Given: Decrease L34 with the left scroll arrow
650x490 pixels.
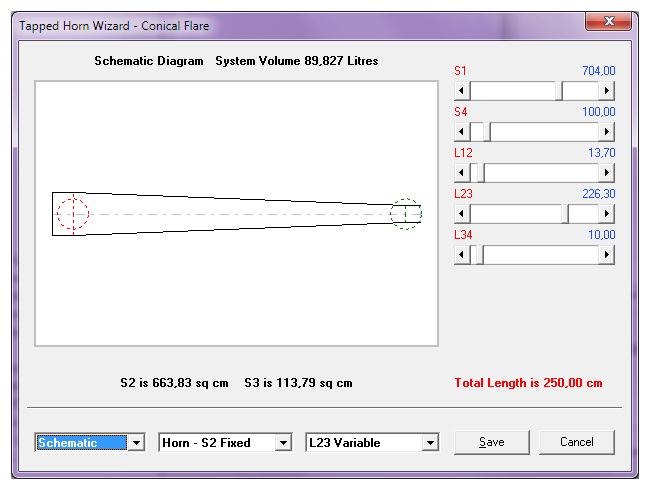Looking at the screenshot, I should pyautogui.click(x=462, y=255).
